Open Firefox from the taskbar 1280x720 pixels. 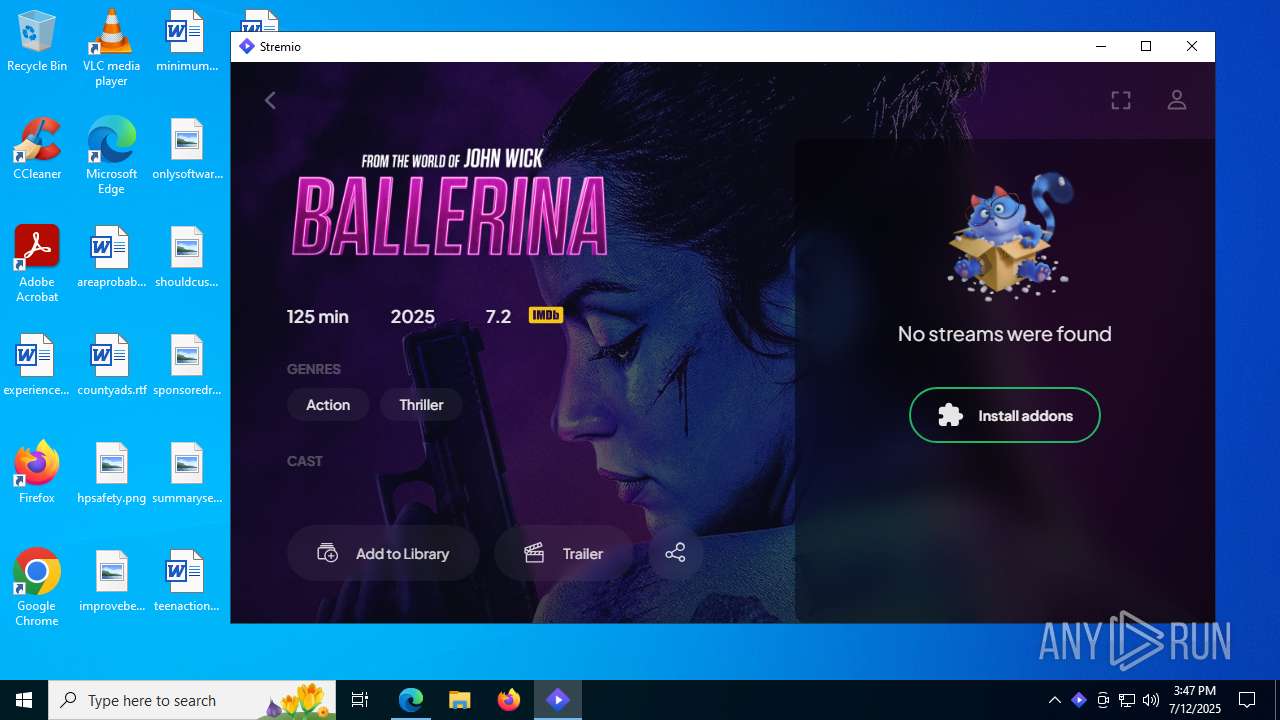[509, 700]
